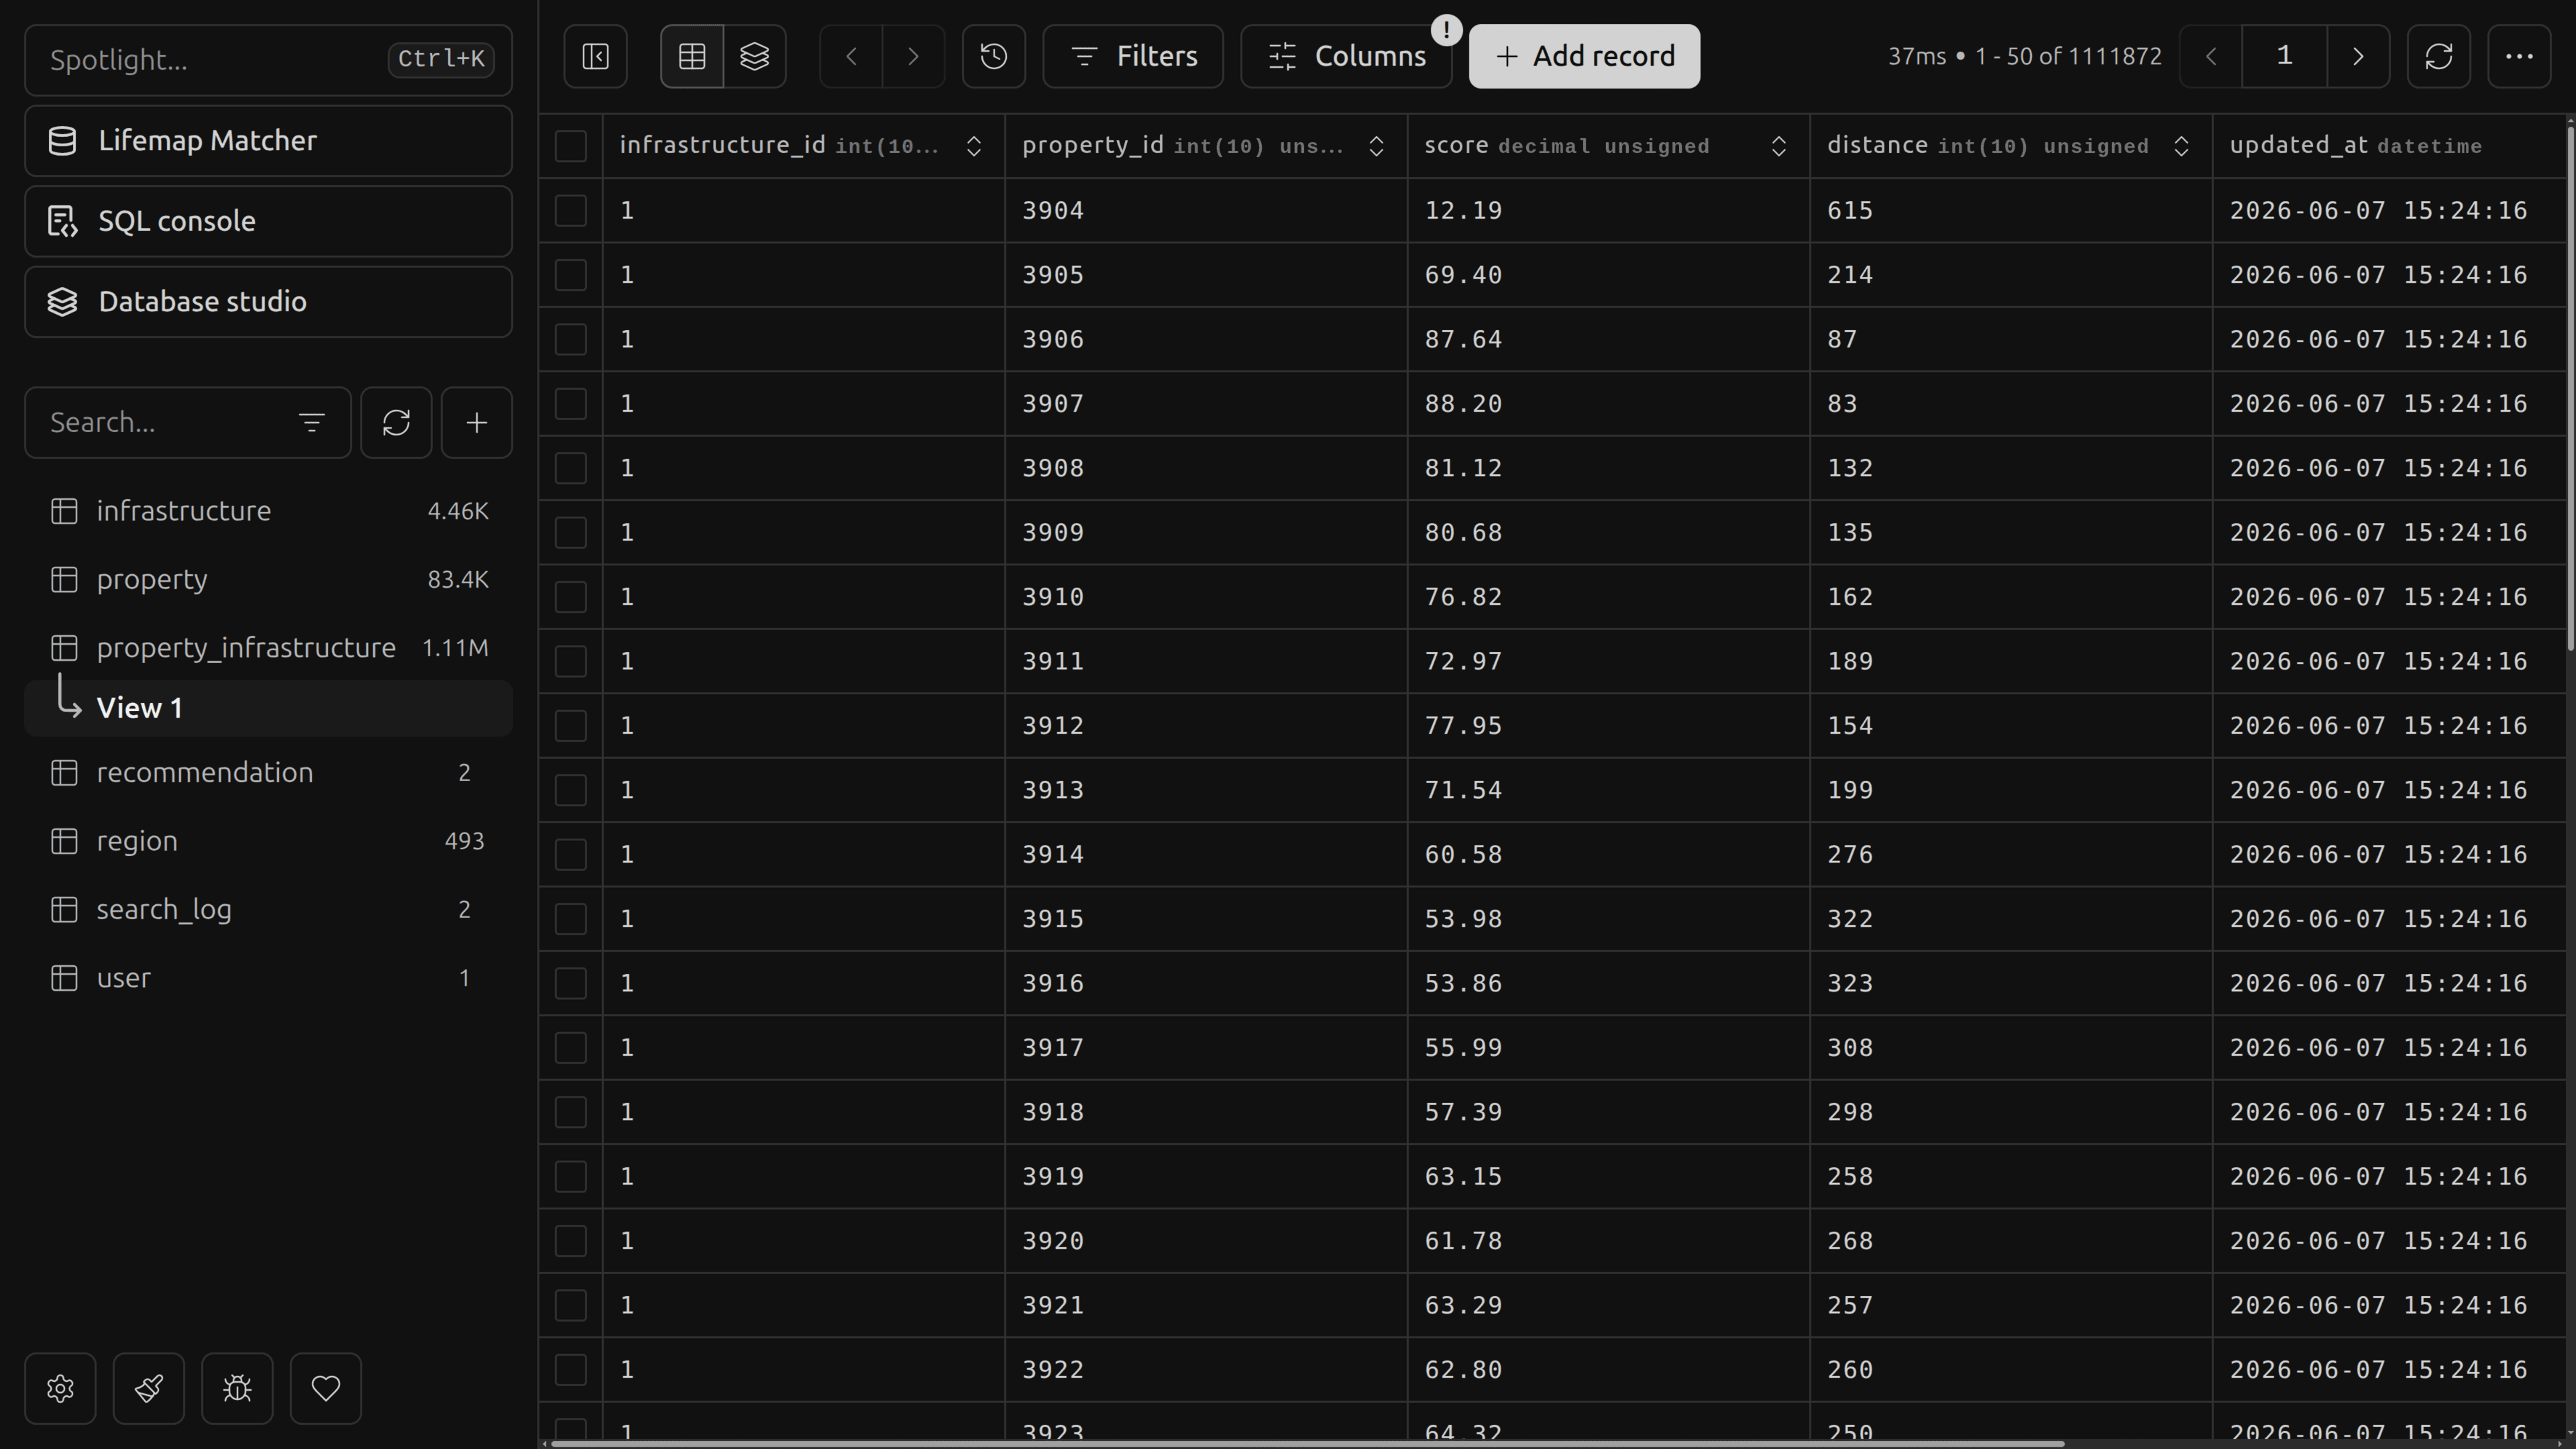The width and height of the screenshot is (2576, 1449).
Task: Go to the next page of records
Action: [x=2358, y=56]
